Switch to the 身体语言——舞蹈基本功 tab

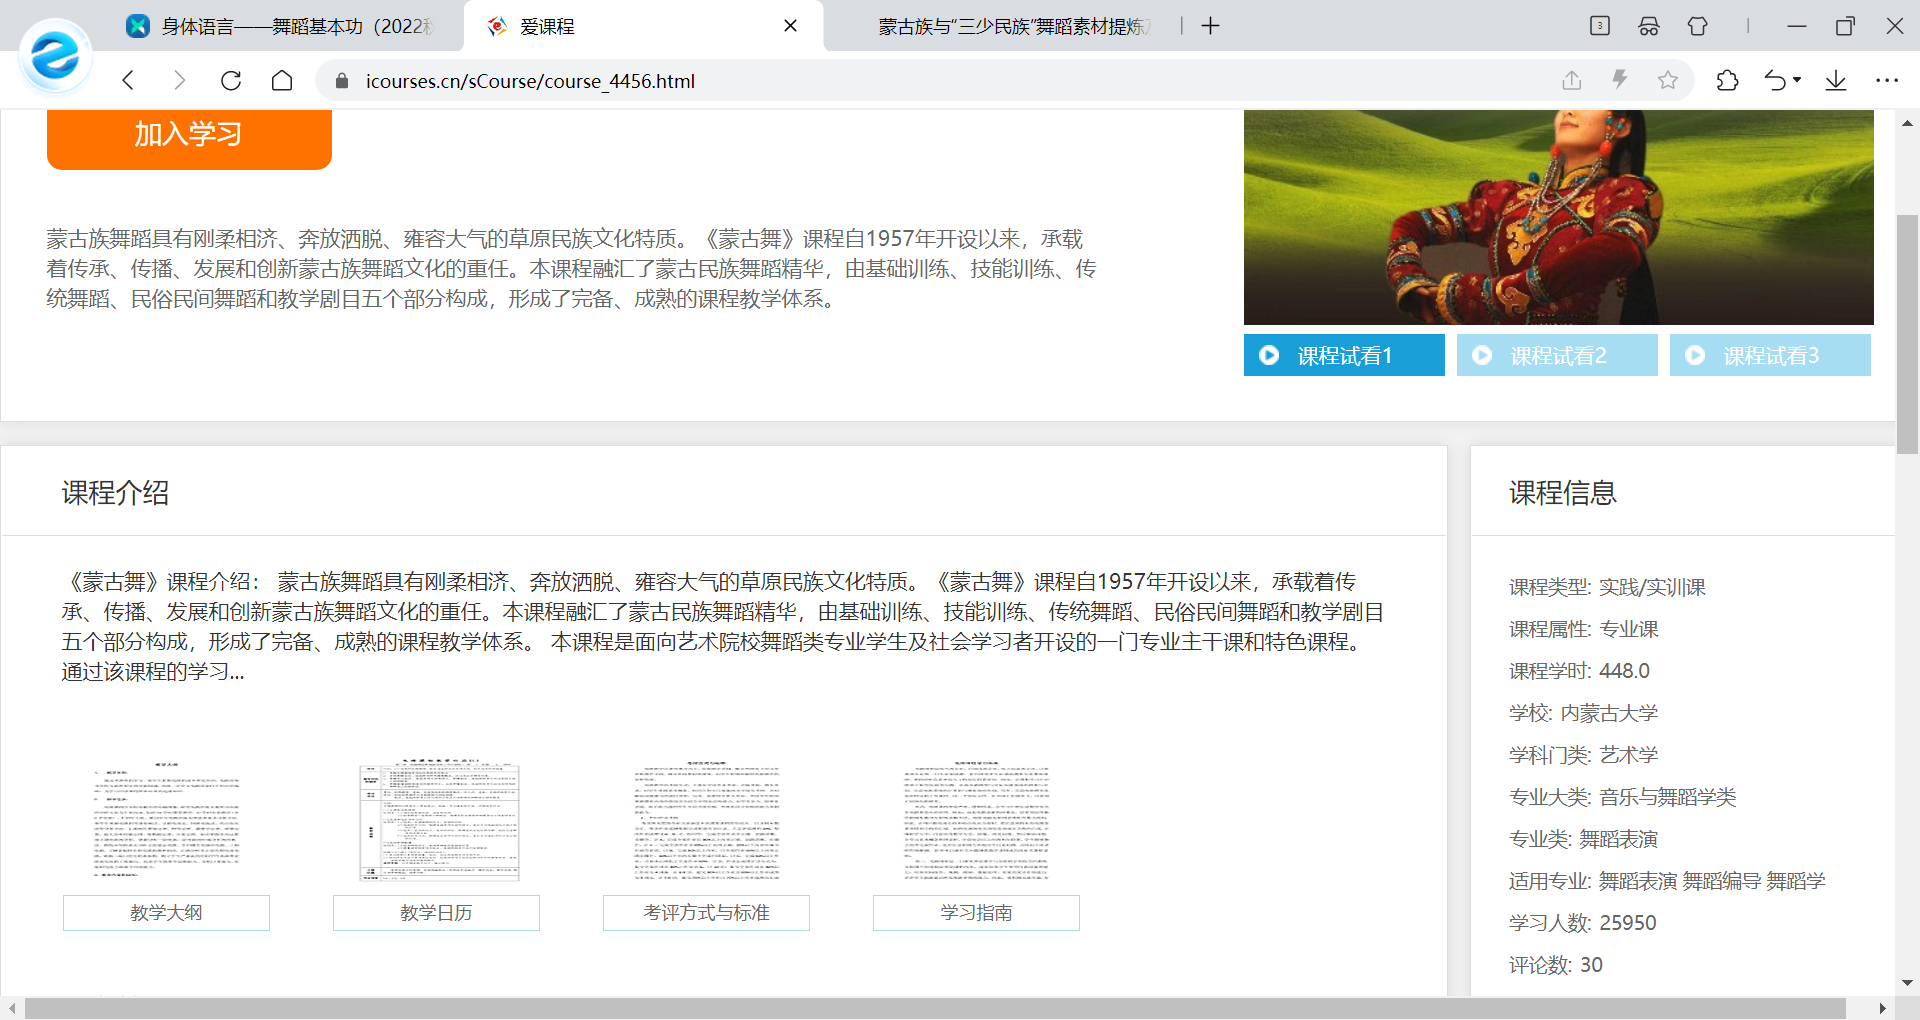280,26
